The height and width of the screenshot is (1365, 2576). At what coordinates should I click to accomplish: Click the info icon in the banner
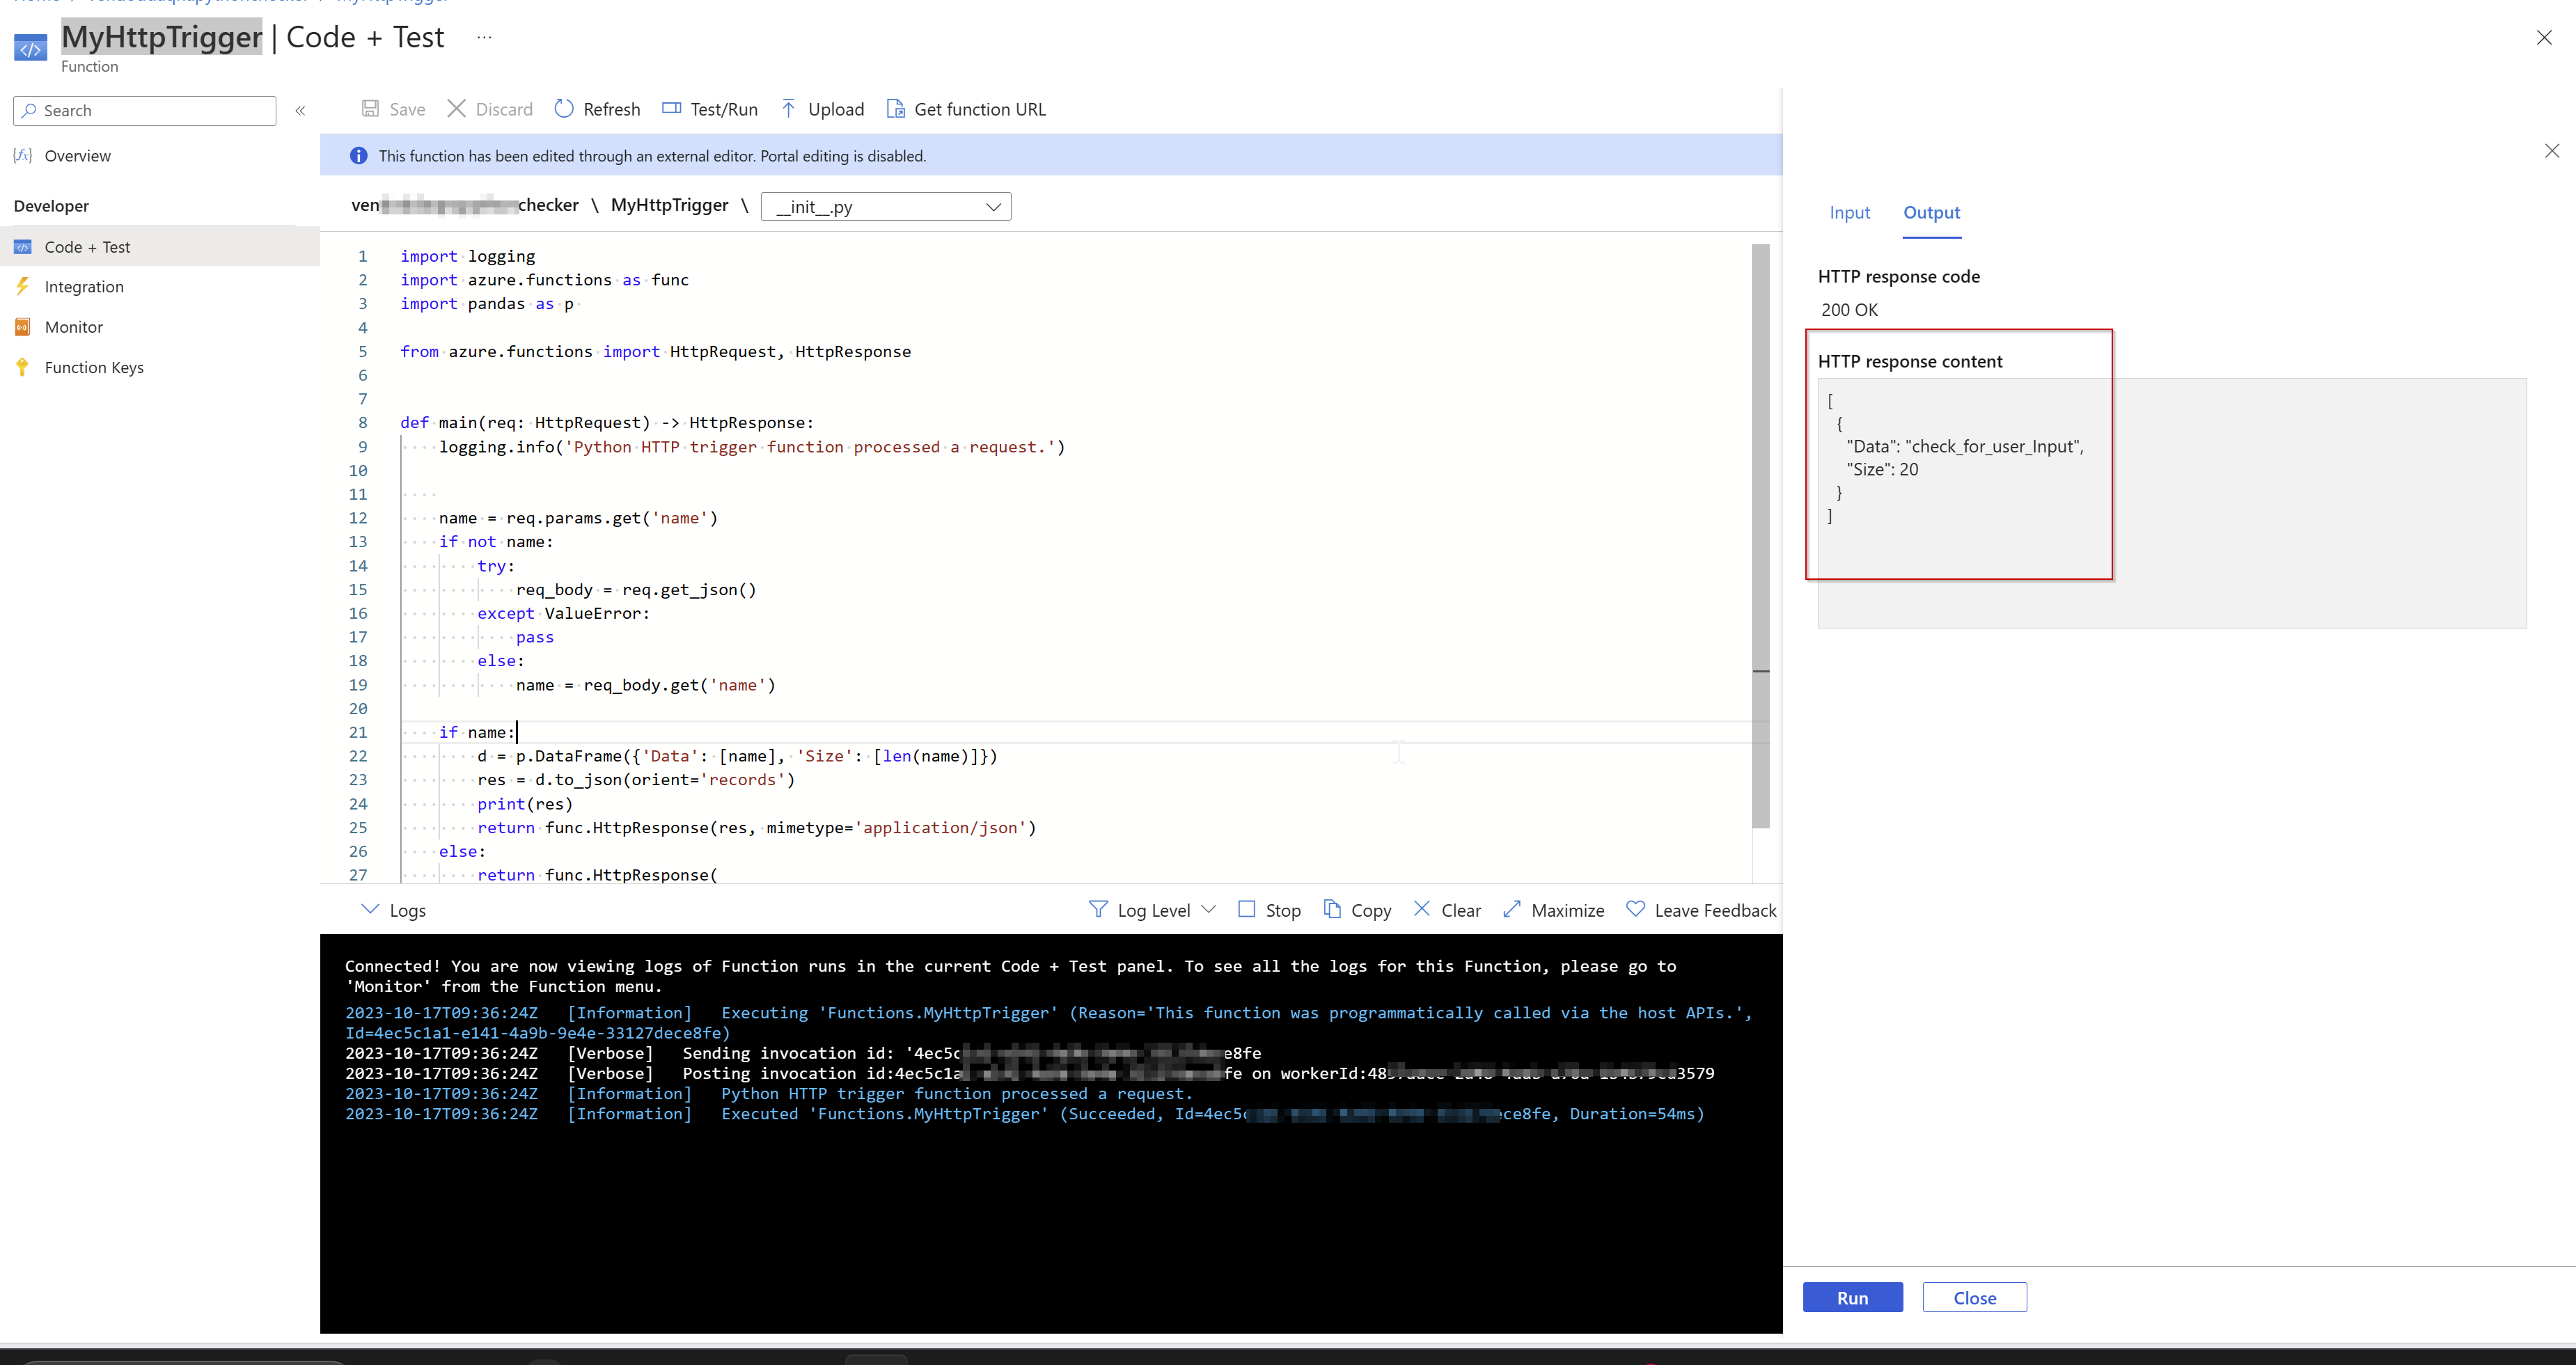358,156
